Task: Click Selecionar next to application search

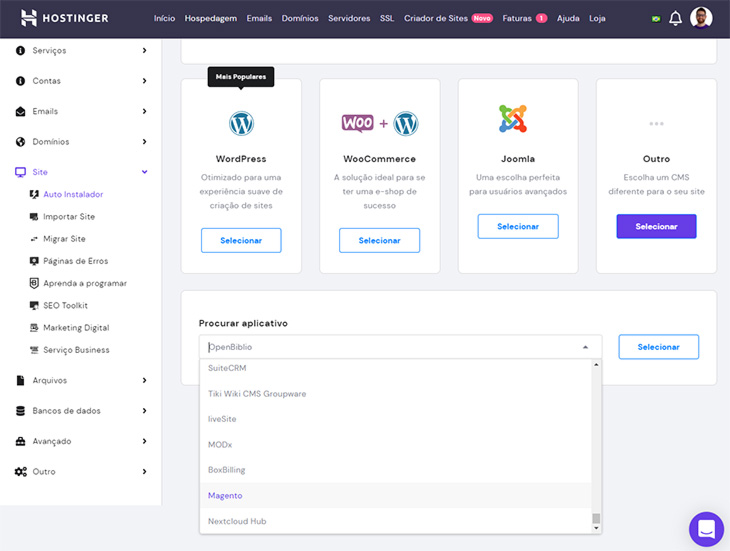Action: pyautogui.click(x=658, y=347)
